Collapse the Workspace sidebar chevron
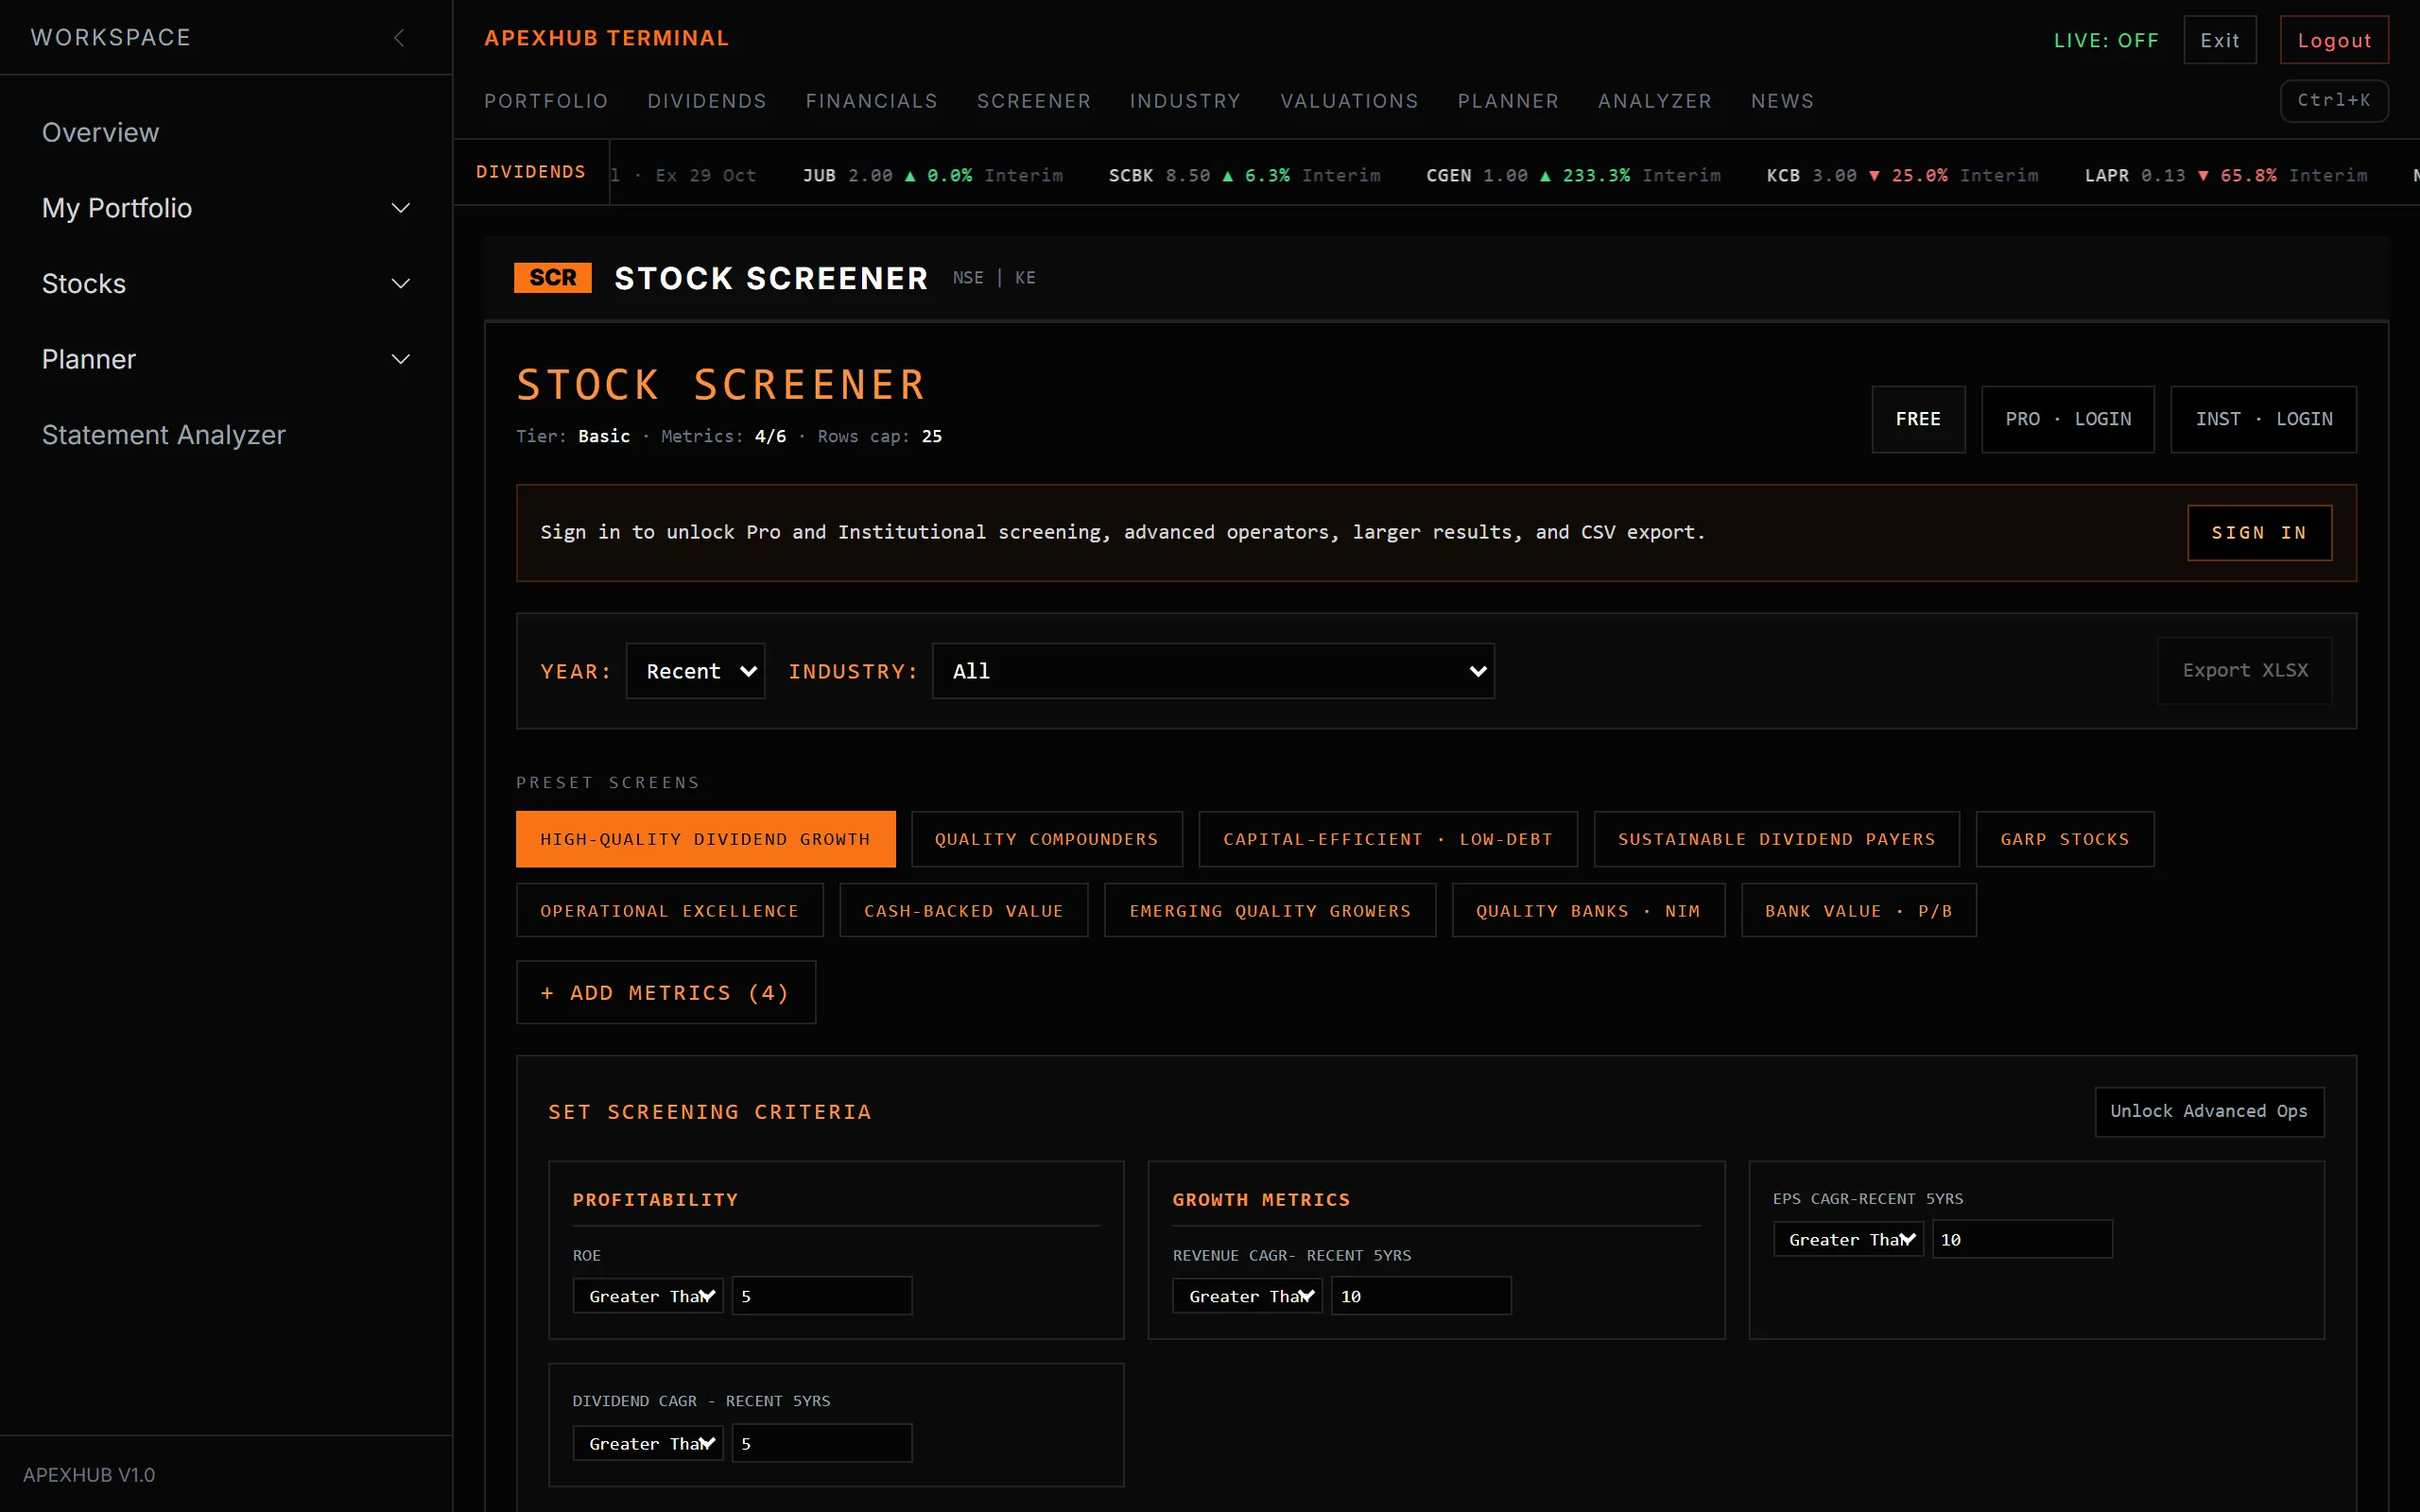The height and width of the screenshot is (1512, 2420). [399, 38]
